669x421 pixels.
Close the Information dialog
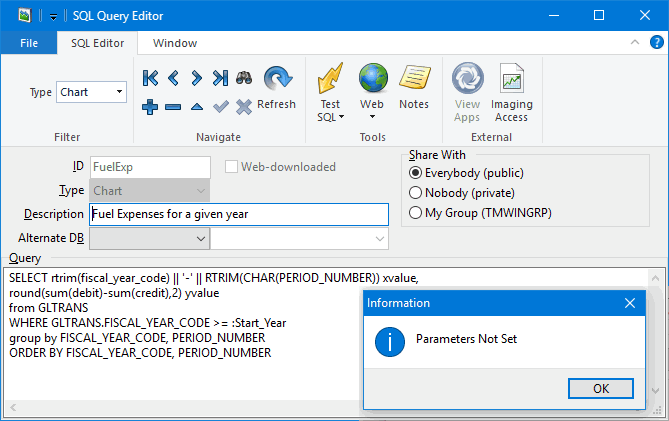click(630, 303)
